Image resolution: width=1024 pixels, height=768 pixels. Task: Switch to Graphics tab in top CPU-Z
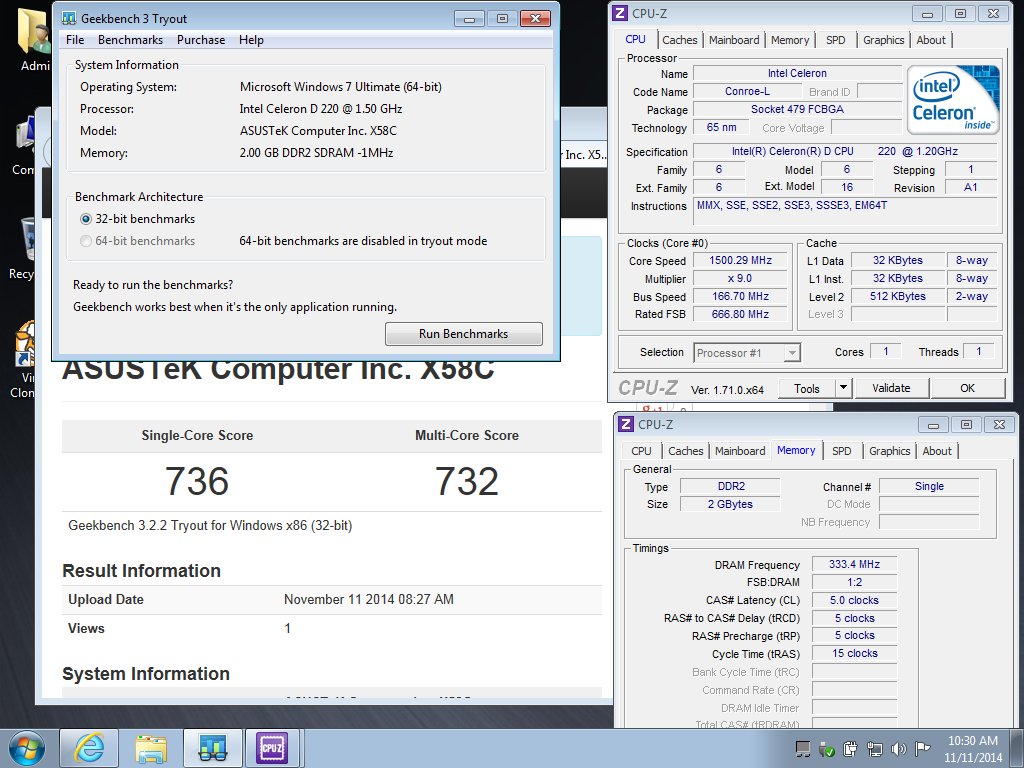pos(884,40)
